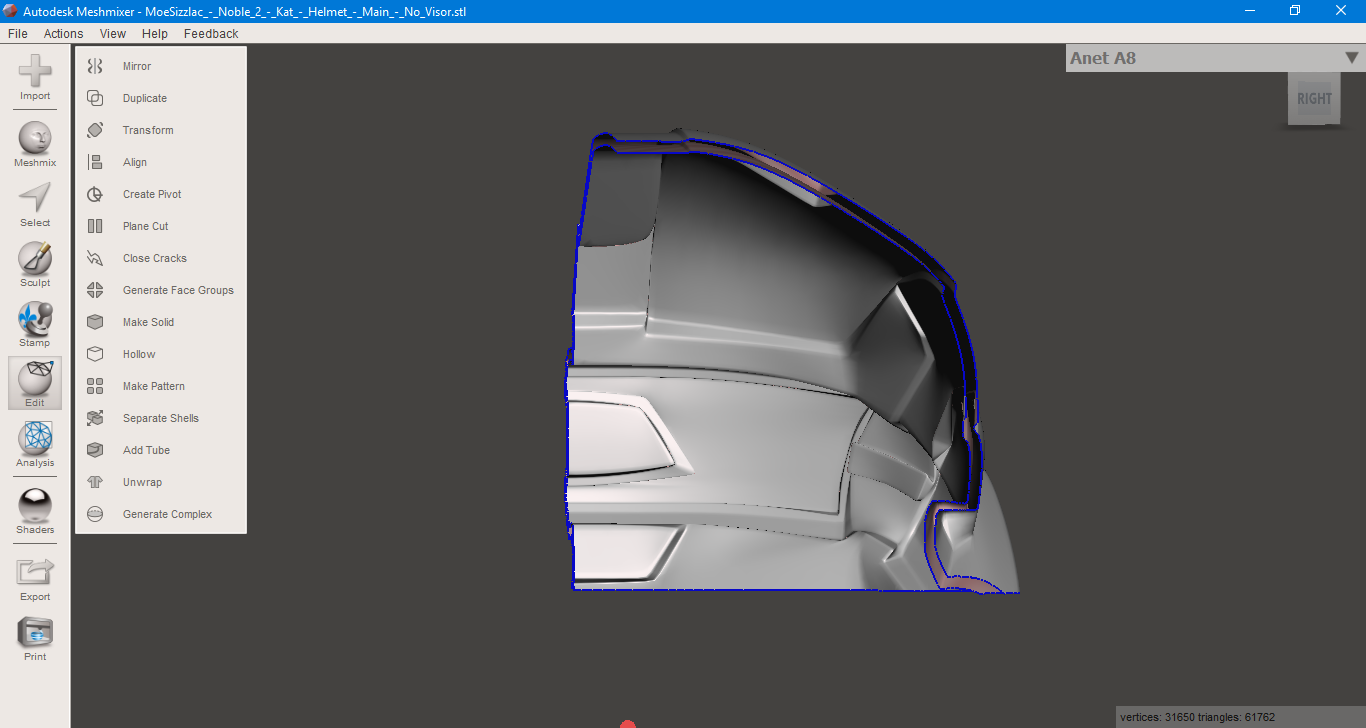Click the Close Cracks icon
Image resolution: width=1366 pixels, height=728 pixels.
click(x=95, y=258)
